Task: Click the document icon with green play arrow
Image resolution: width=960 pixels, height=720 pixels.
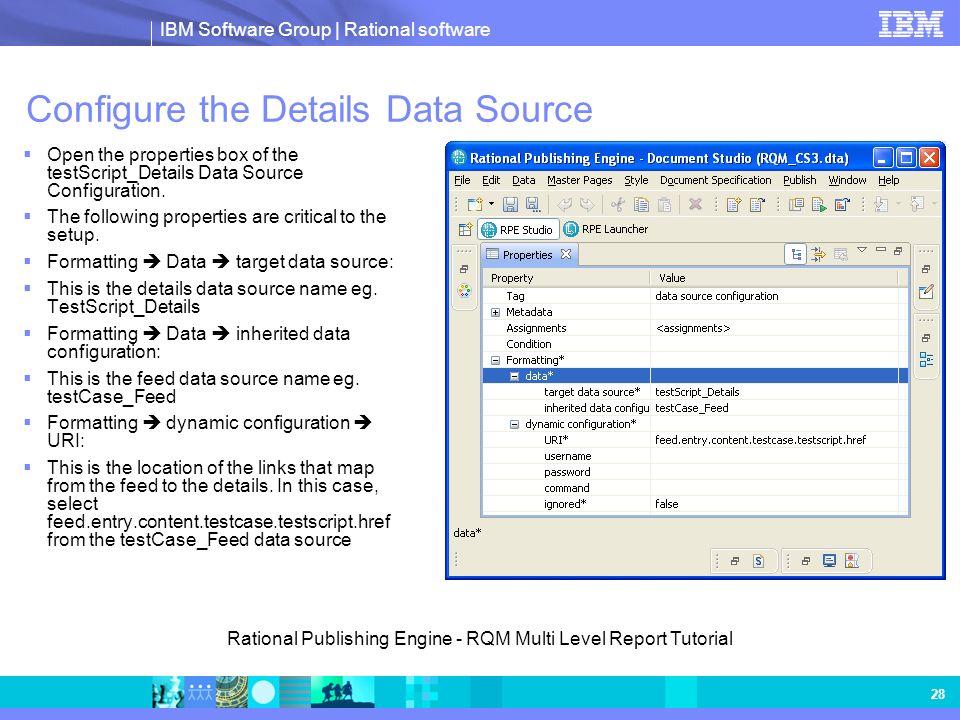Action: click(819, 204)
